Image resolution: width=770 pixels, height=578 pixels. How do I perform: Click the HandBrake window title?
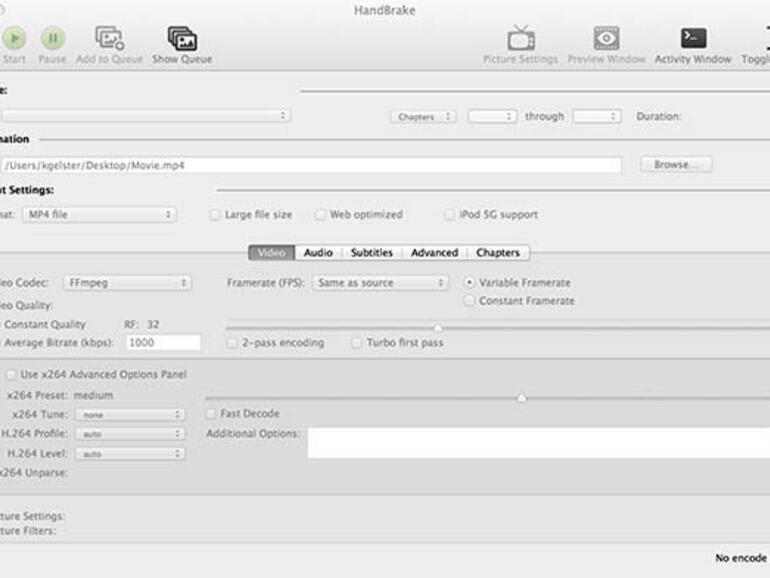[x=385, y=10]
